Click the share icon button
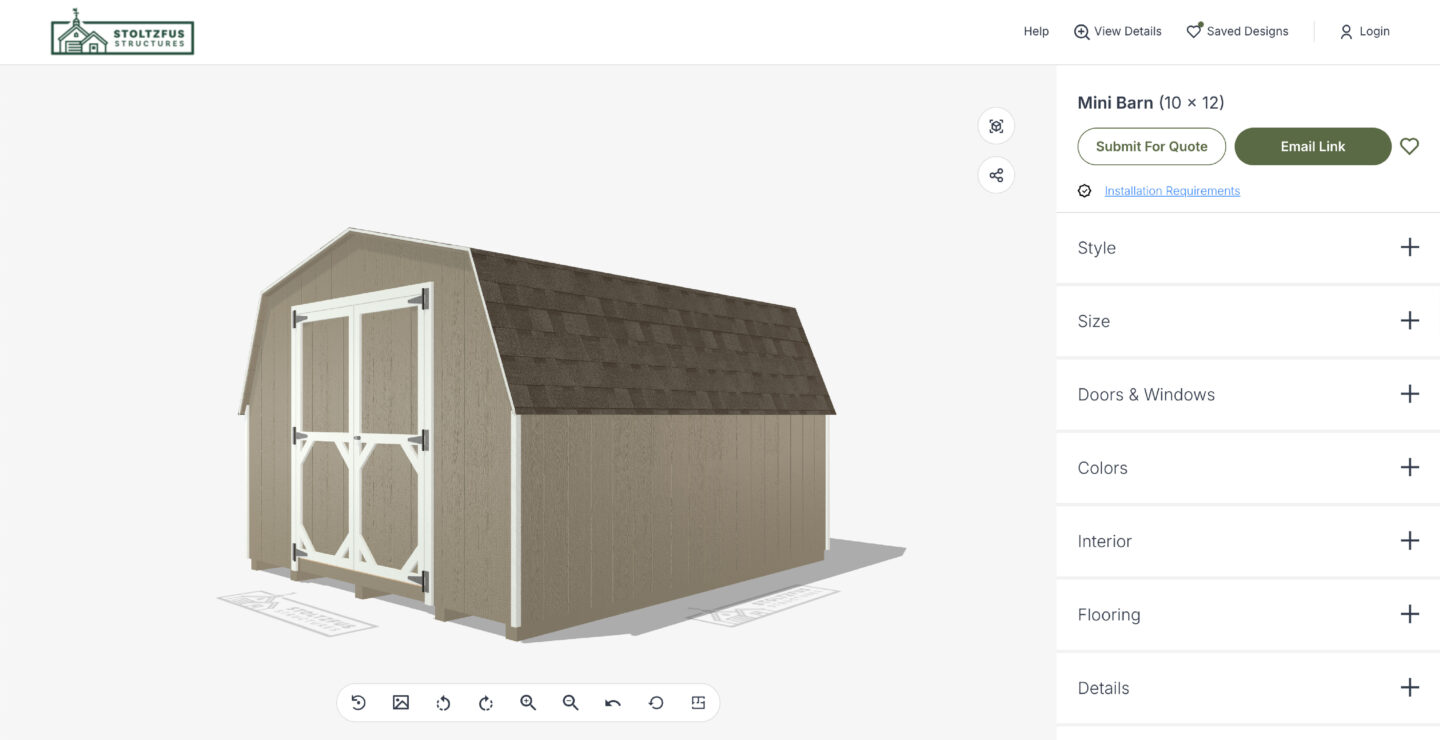This screenshot has width=1440, height=740. (x=996, y=176)
